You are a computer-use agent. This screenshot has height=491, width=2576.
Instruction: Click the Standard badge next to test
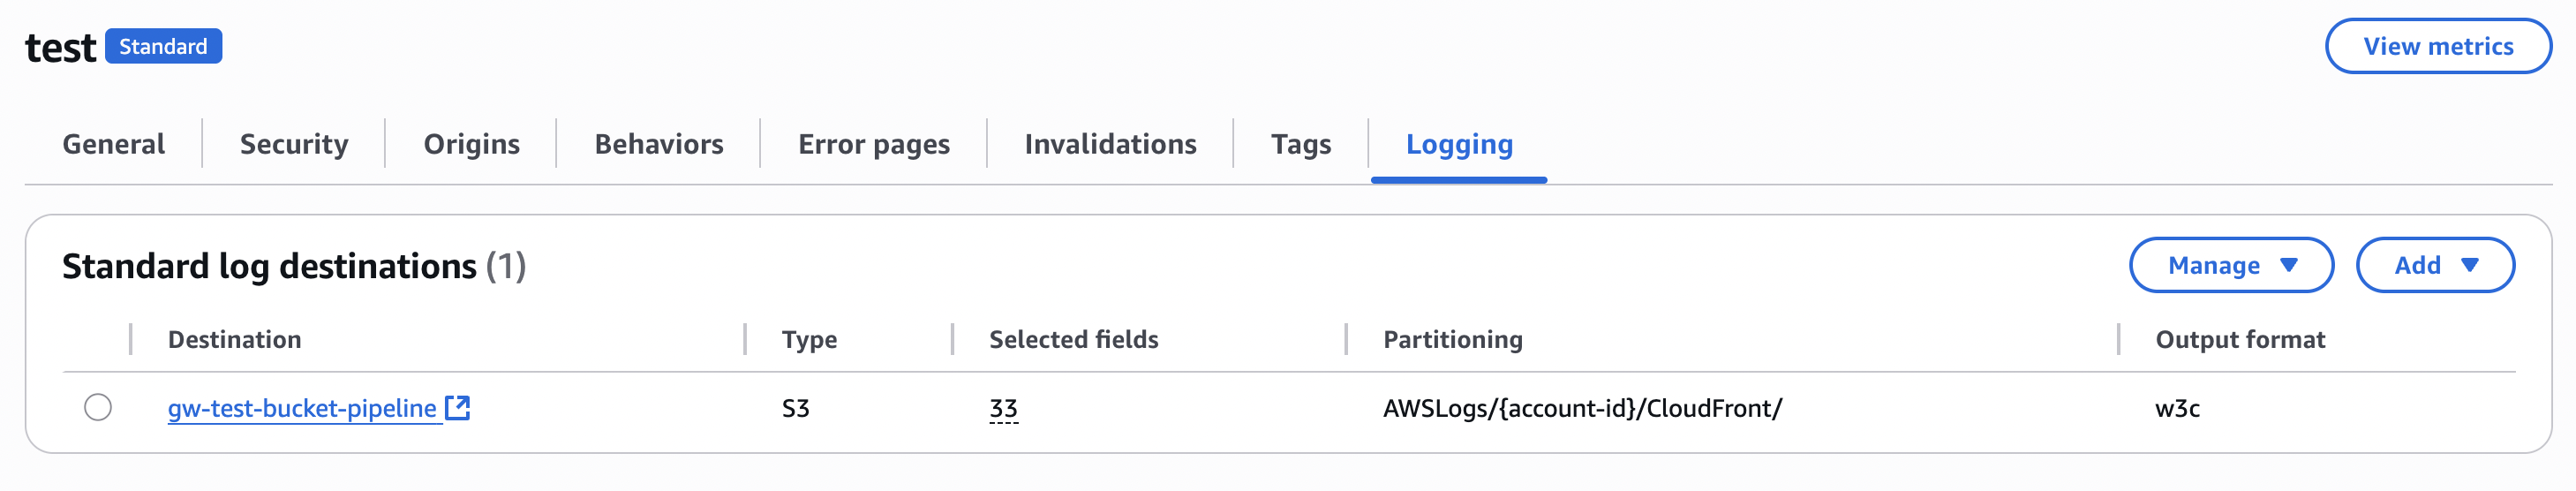[163, 46]
